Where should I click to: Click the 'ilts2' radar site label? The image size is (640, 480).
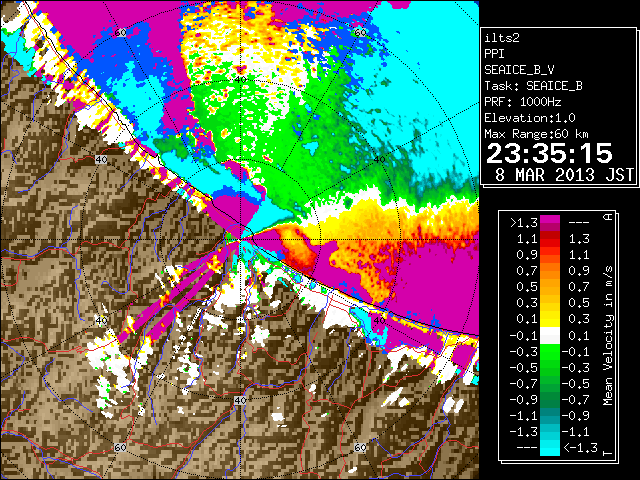point(502,38)
